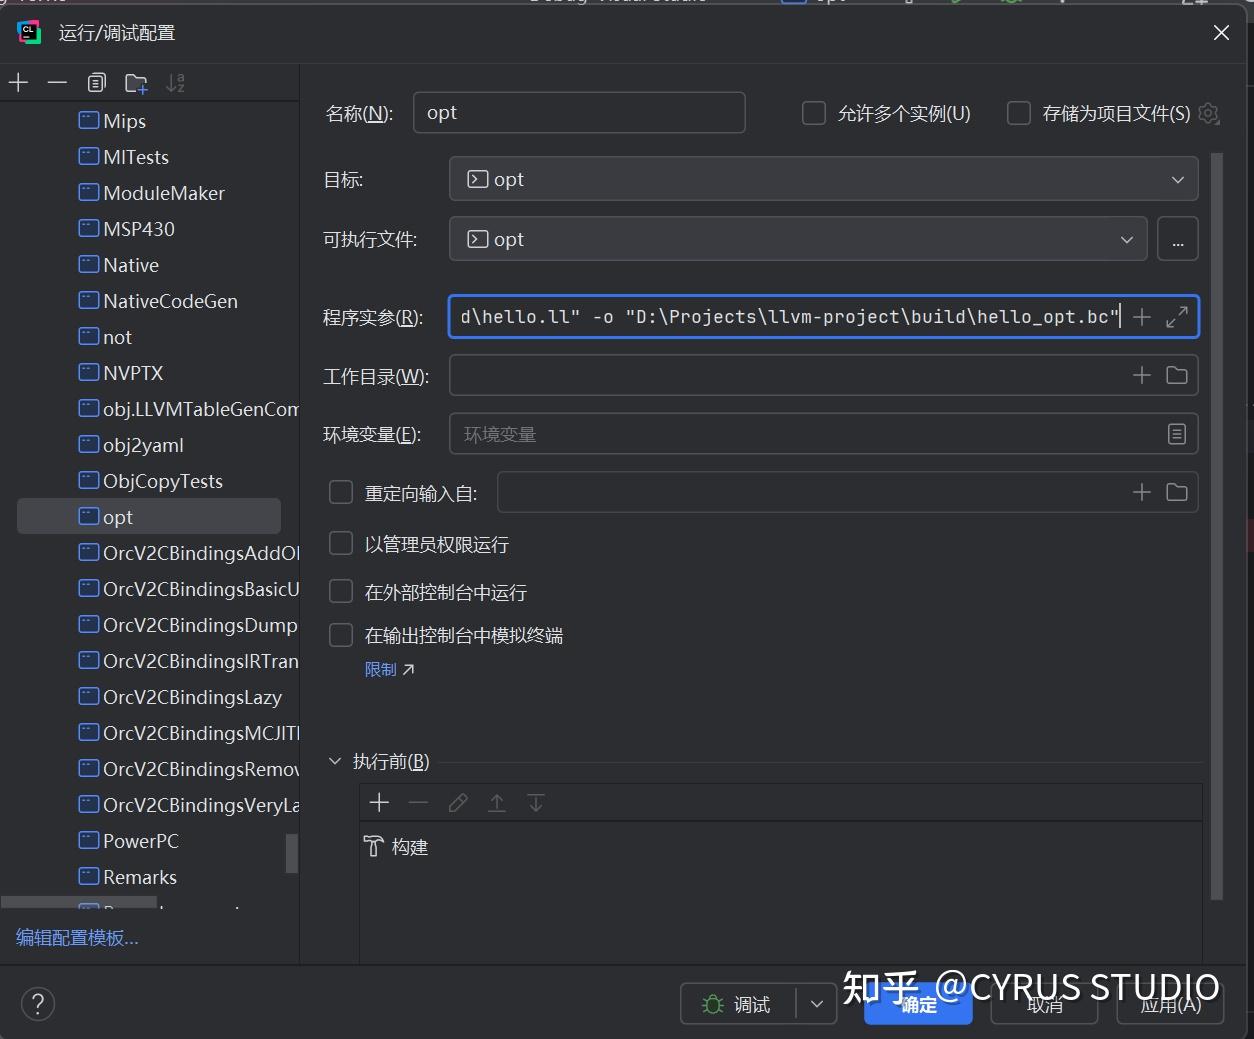Enable 以管理员权限运行
This screenshot has width=1254, height=1039.
(340, 543)
